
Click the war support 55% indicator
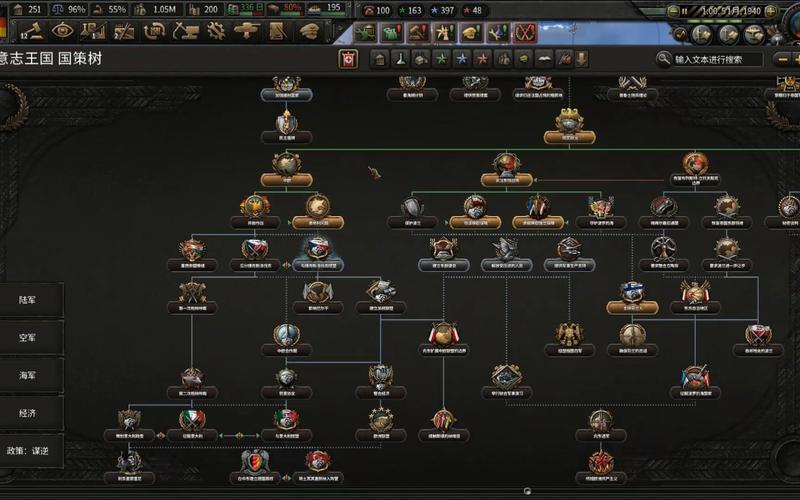click(x=110, y=9)
